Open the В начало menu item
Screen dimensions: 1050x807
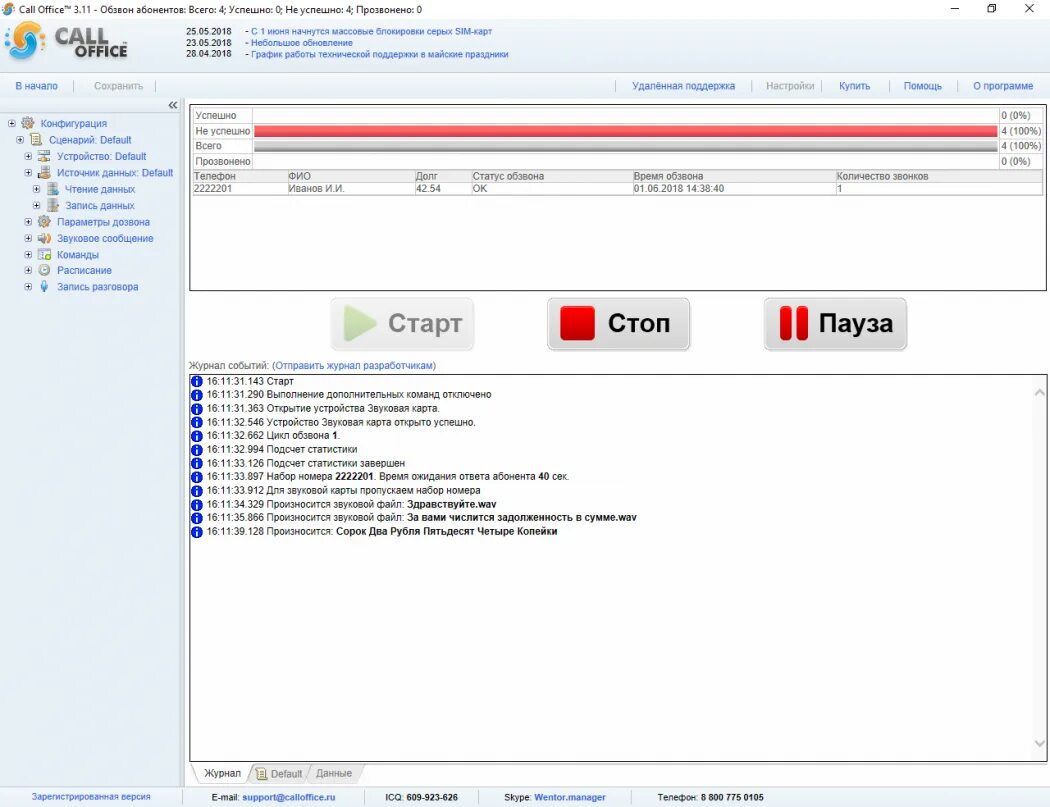click(36, 86)
